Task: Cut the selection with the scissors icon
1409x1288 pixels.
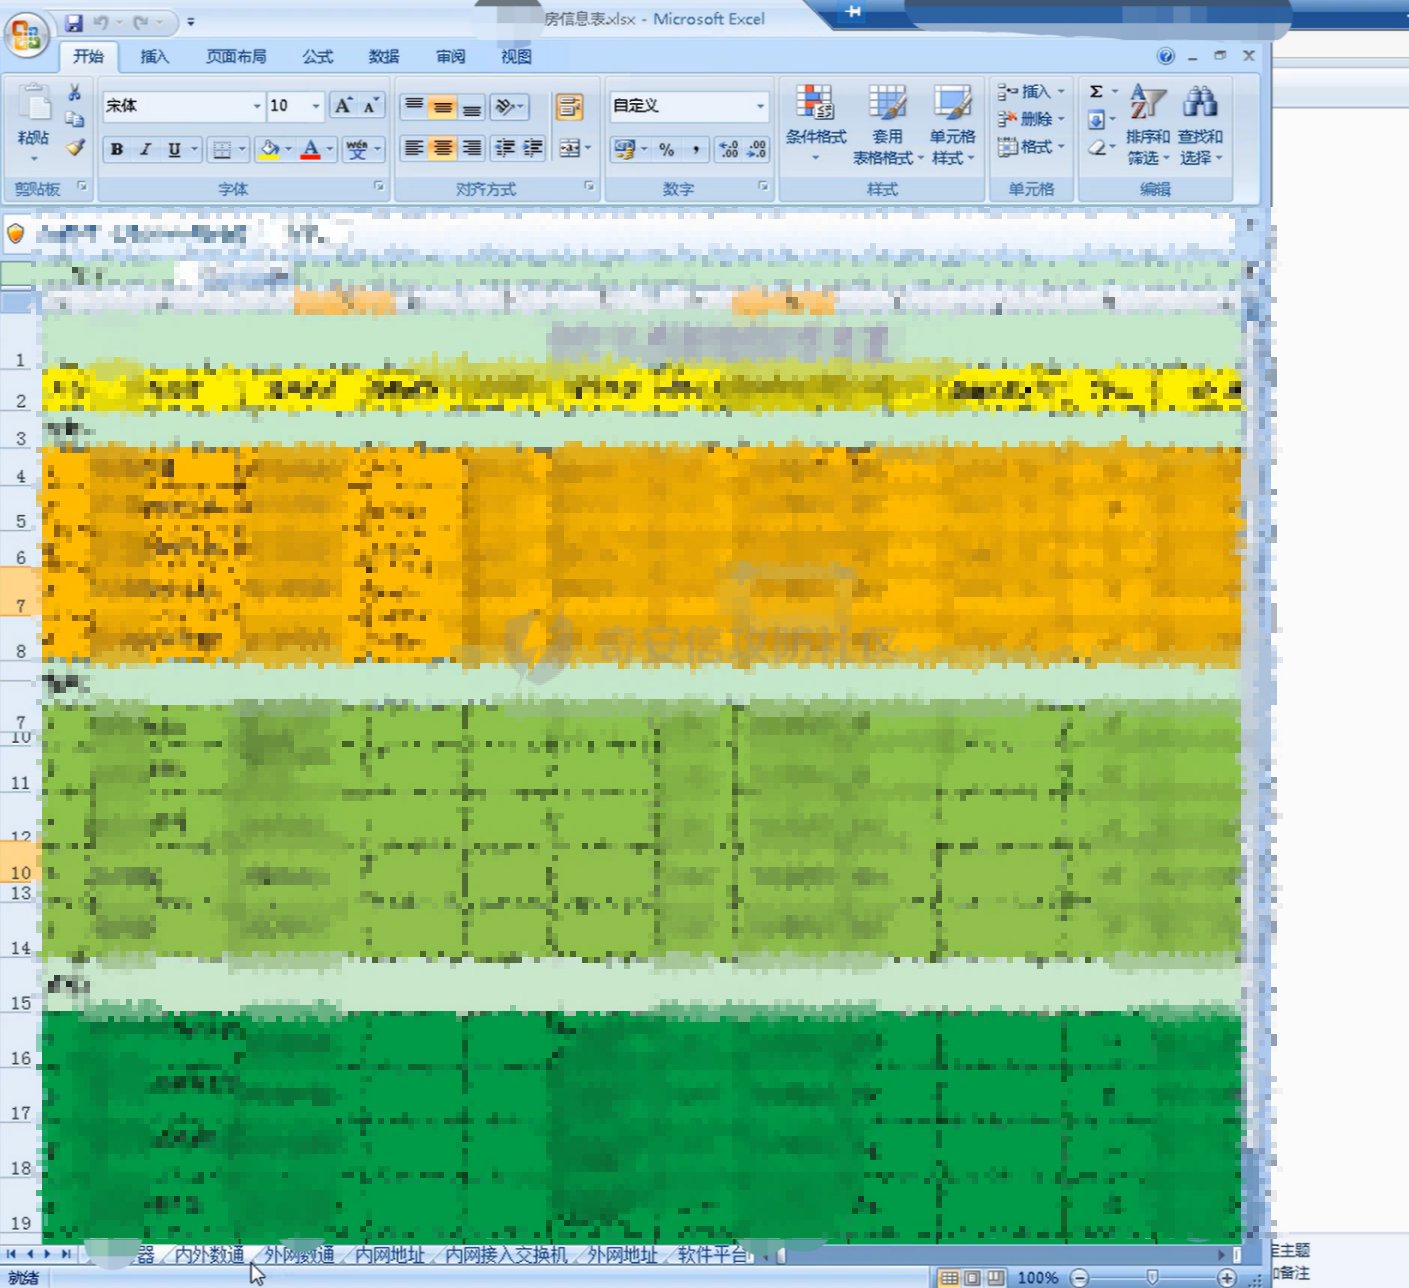Action: (x=75, y=92)
